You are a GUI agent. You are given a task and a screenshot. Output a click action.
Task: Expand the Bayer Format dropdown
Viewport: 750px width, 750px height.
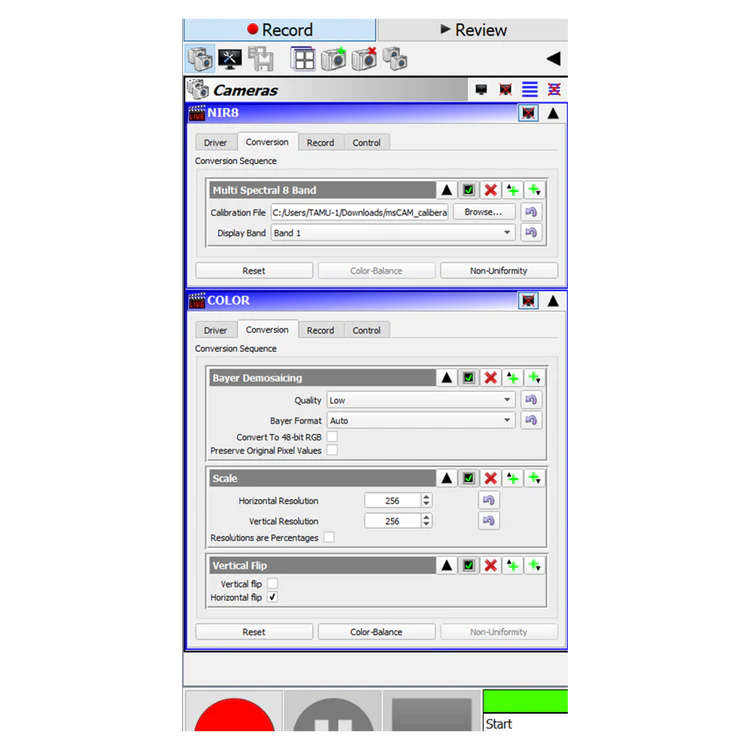pyautogui.click(x=420, y=421)
